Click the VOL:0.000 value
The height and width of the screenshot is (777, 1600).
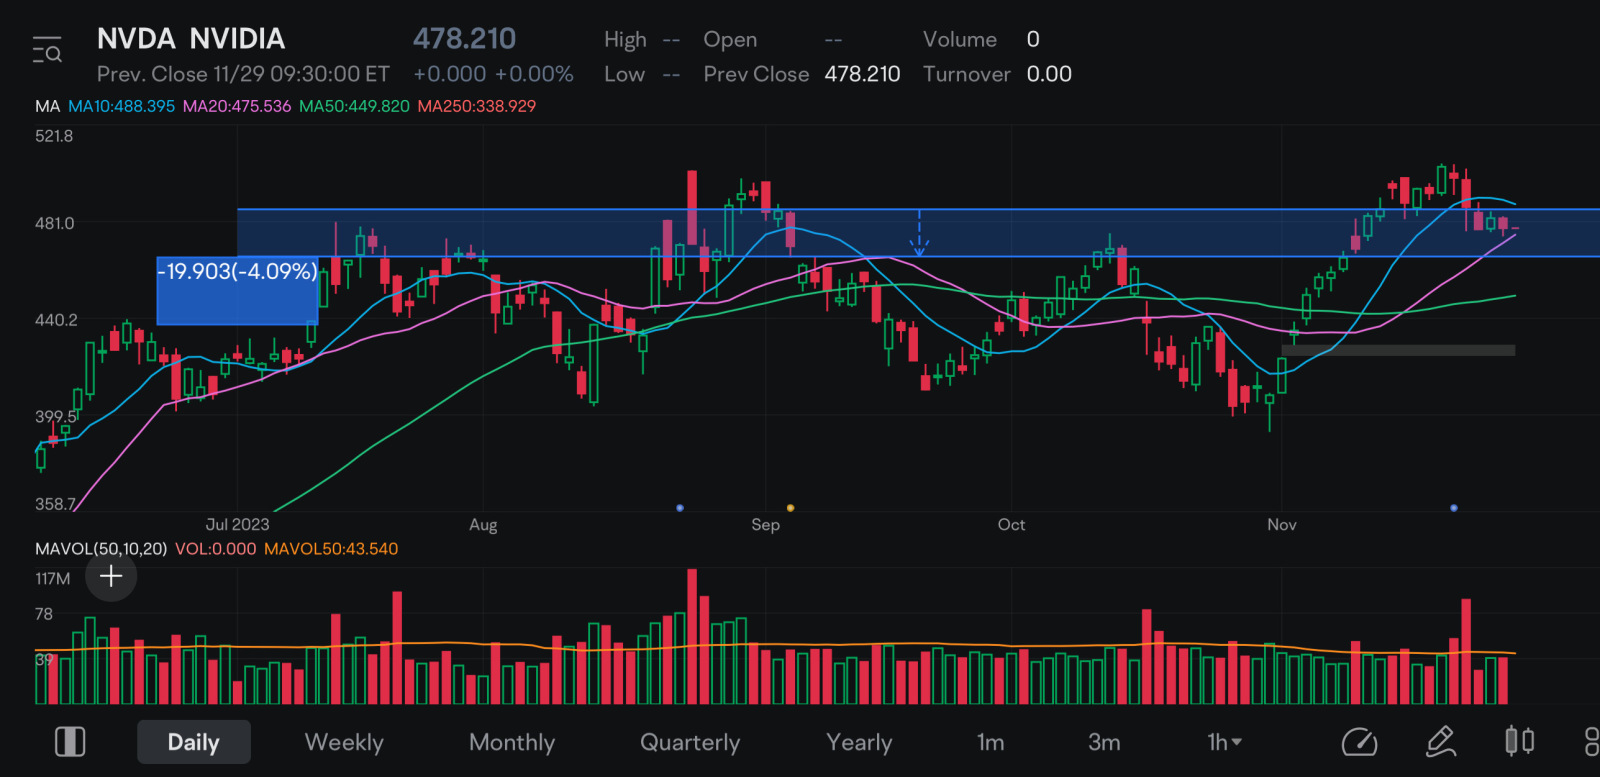[x=215, y=549]
